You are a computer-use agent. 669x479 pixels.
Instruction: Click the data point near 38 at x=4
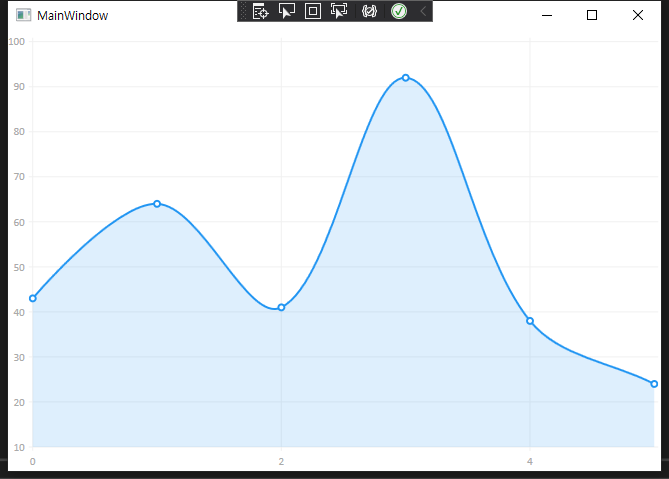[530, 321]
